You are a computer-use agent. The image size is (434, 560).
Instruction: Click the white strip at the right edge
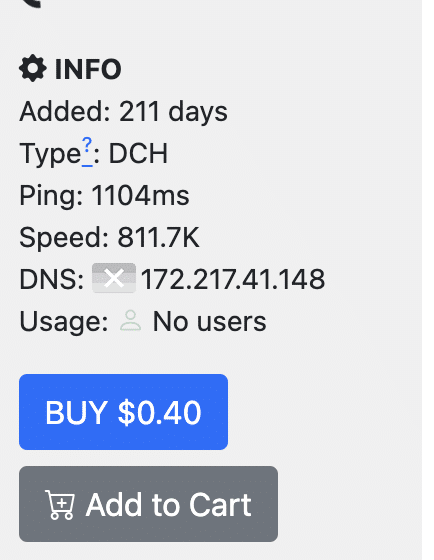click(x=428, y=280)
